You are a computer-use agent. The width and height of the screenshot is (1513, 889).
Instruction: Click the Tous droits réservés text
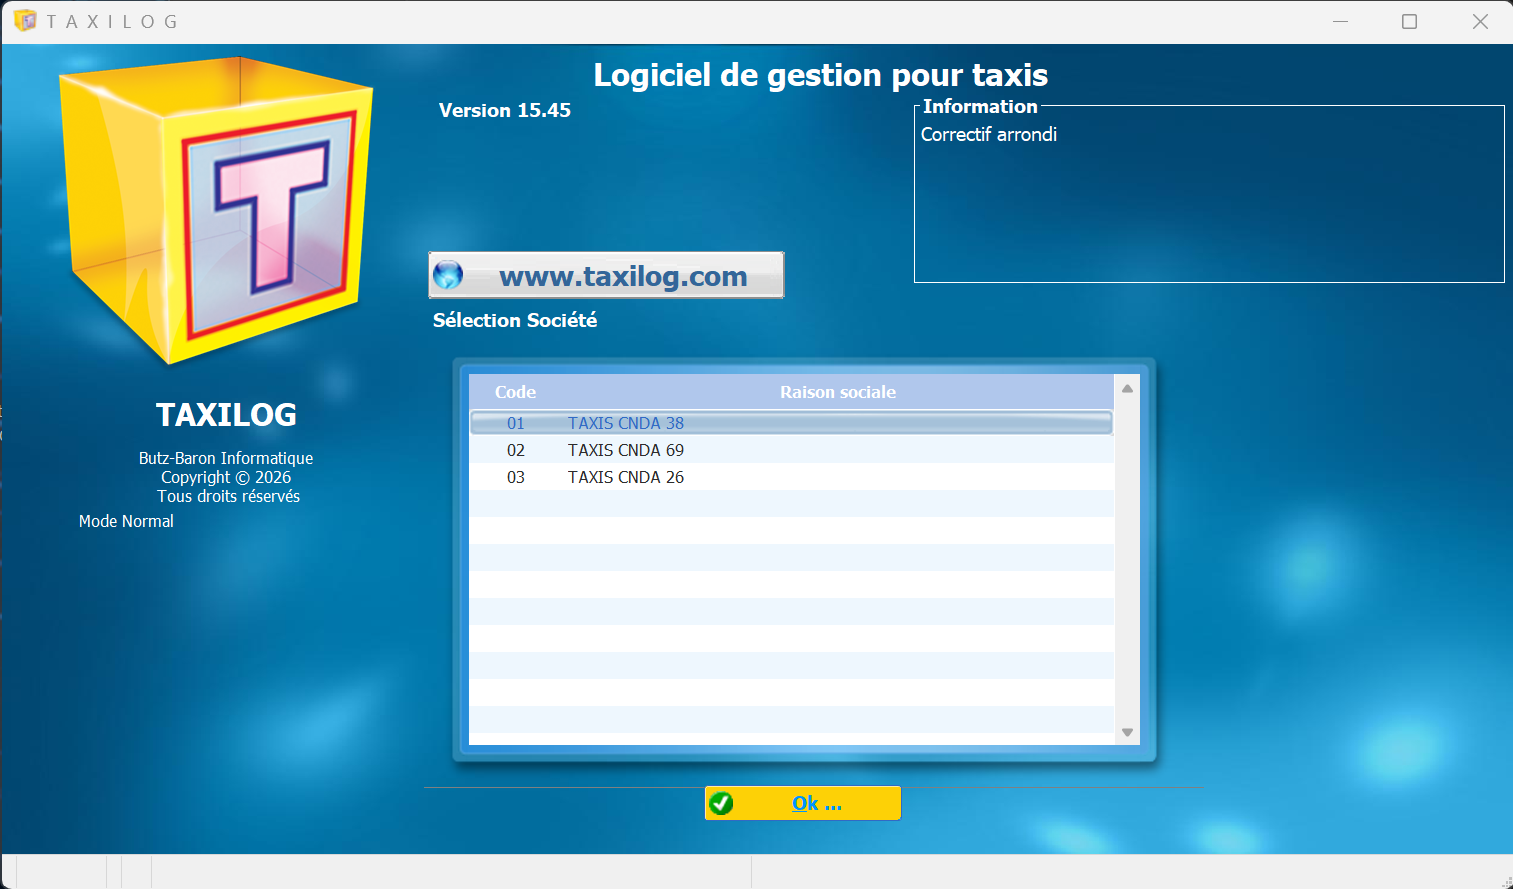[228, 496]
